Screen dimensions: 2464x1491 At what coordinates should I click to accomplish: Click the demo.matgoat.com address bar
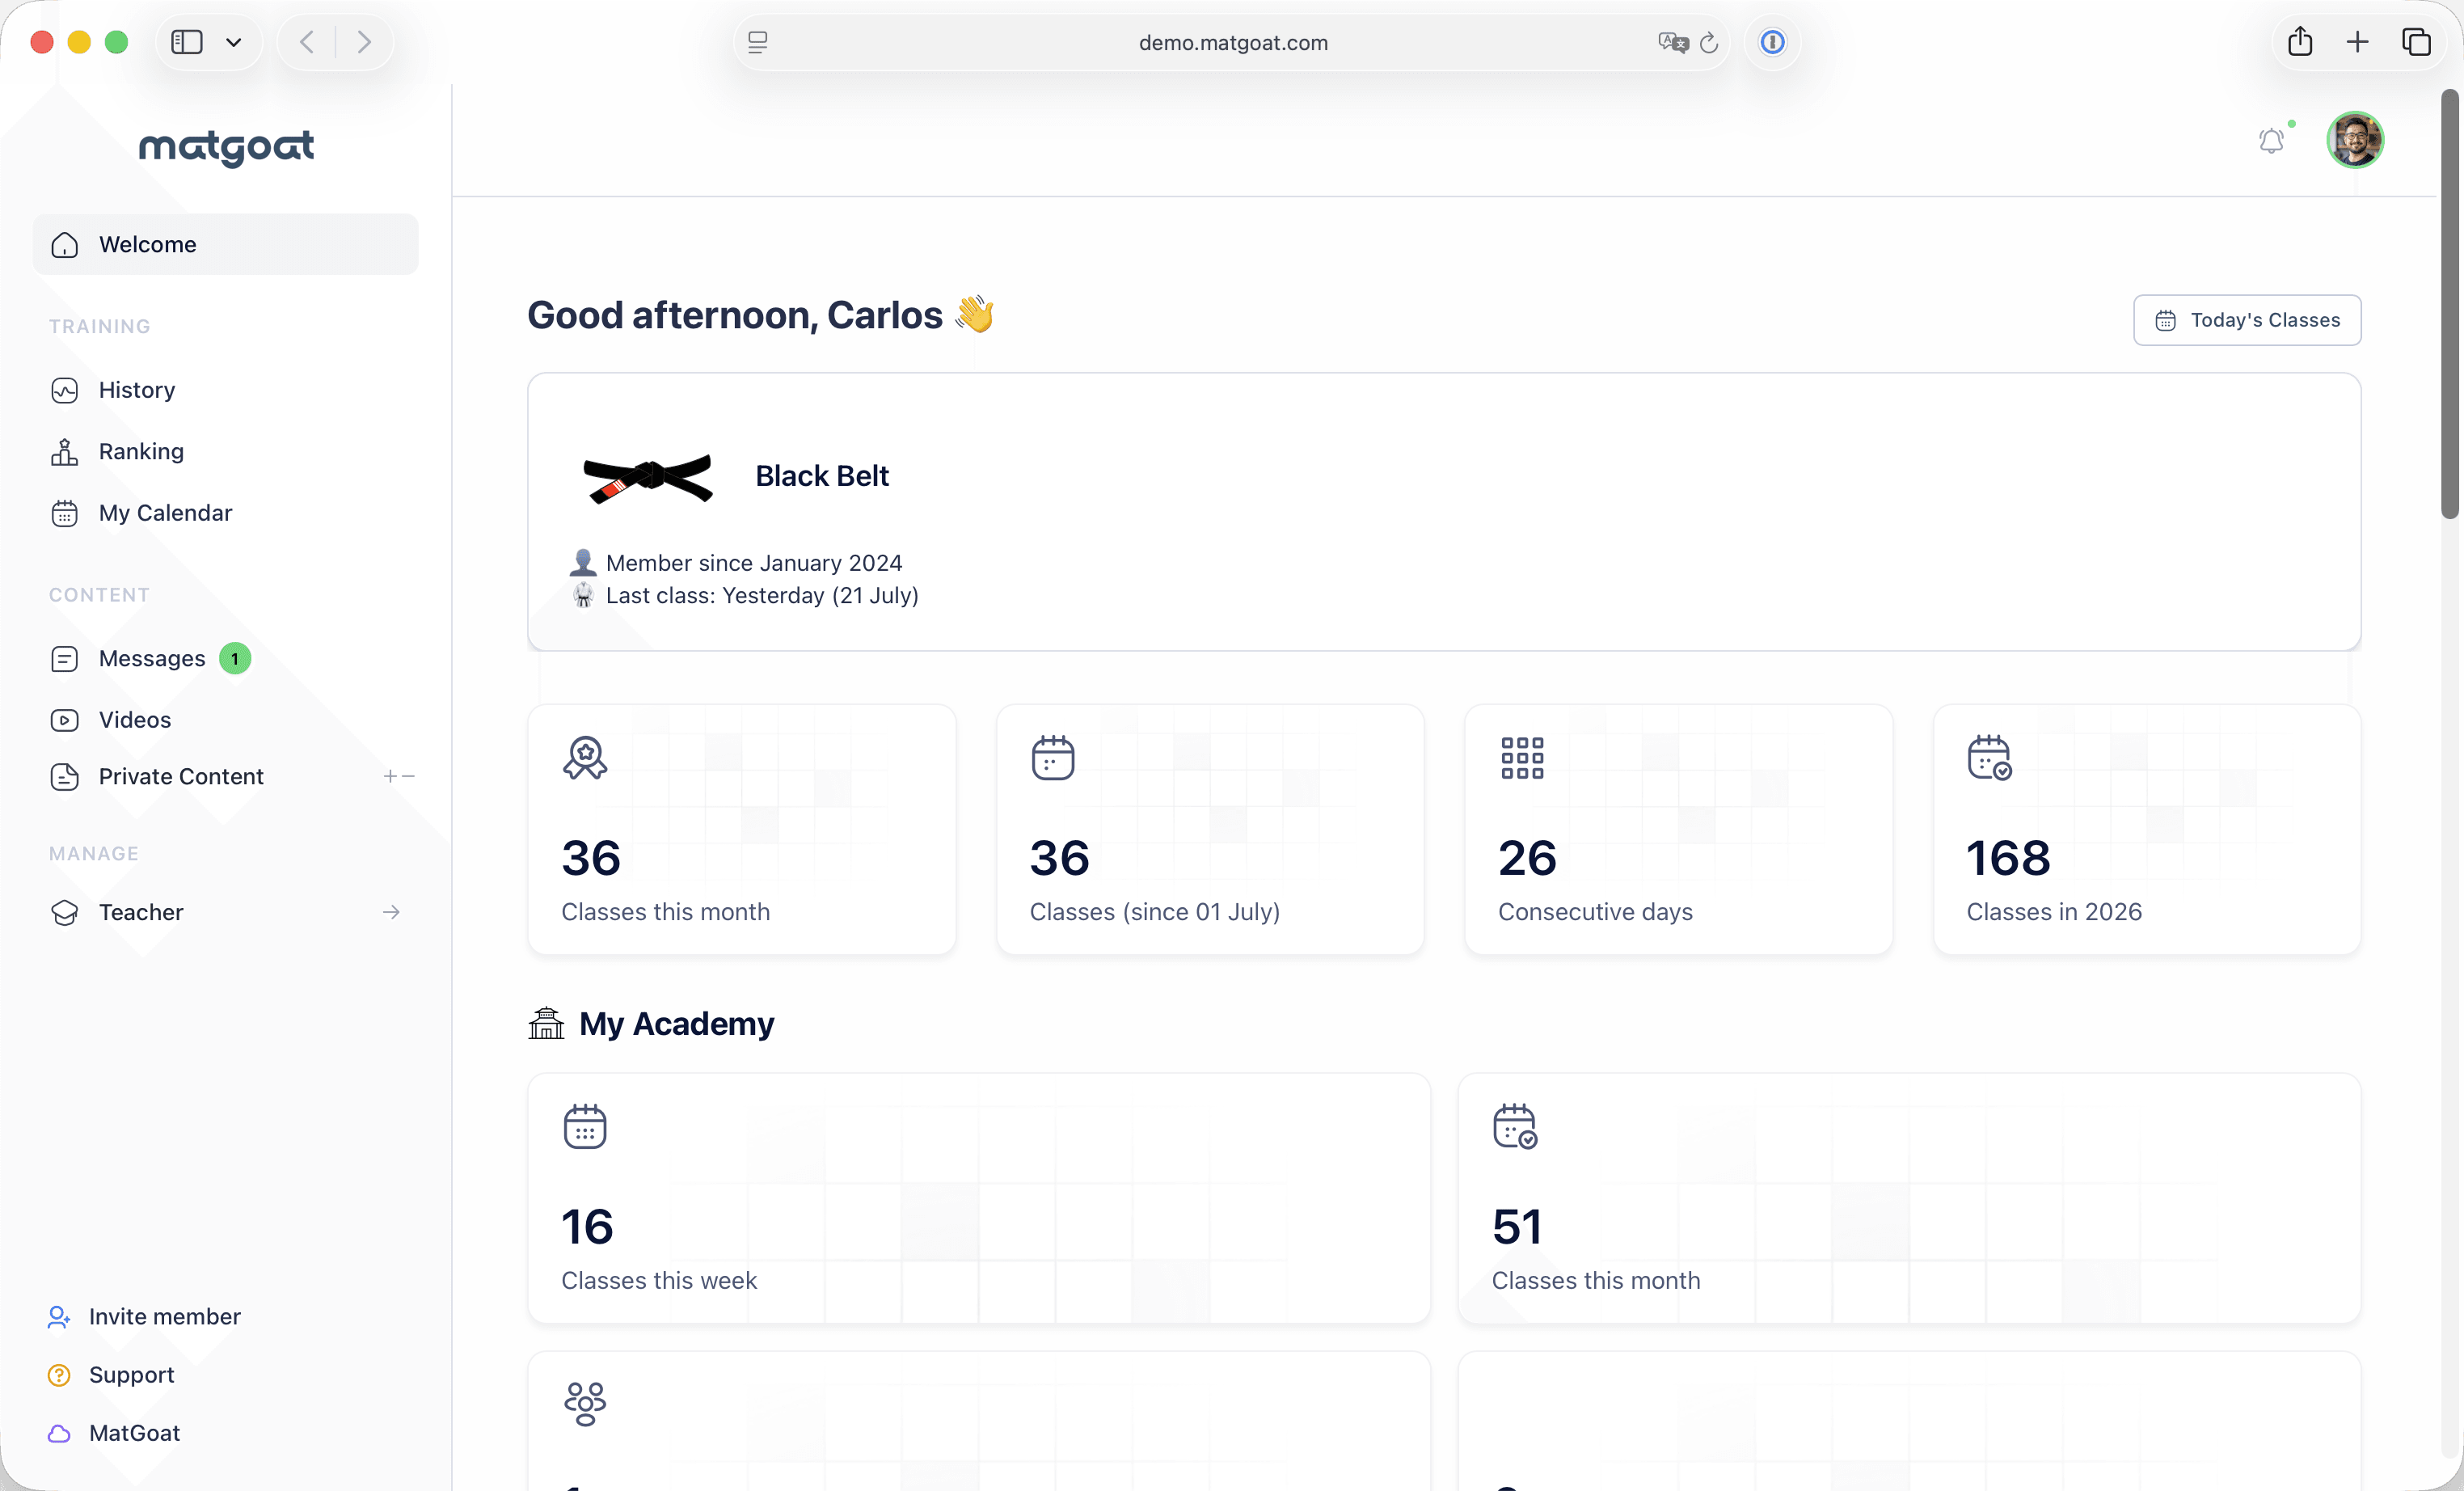point(1232,42)
